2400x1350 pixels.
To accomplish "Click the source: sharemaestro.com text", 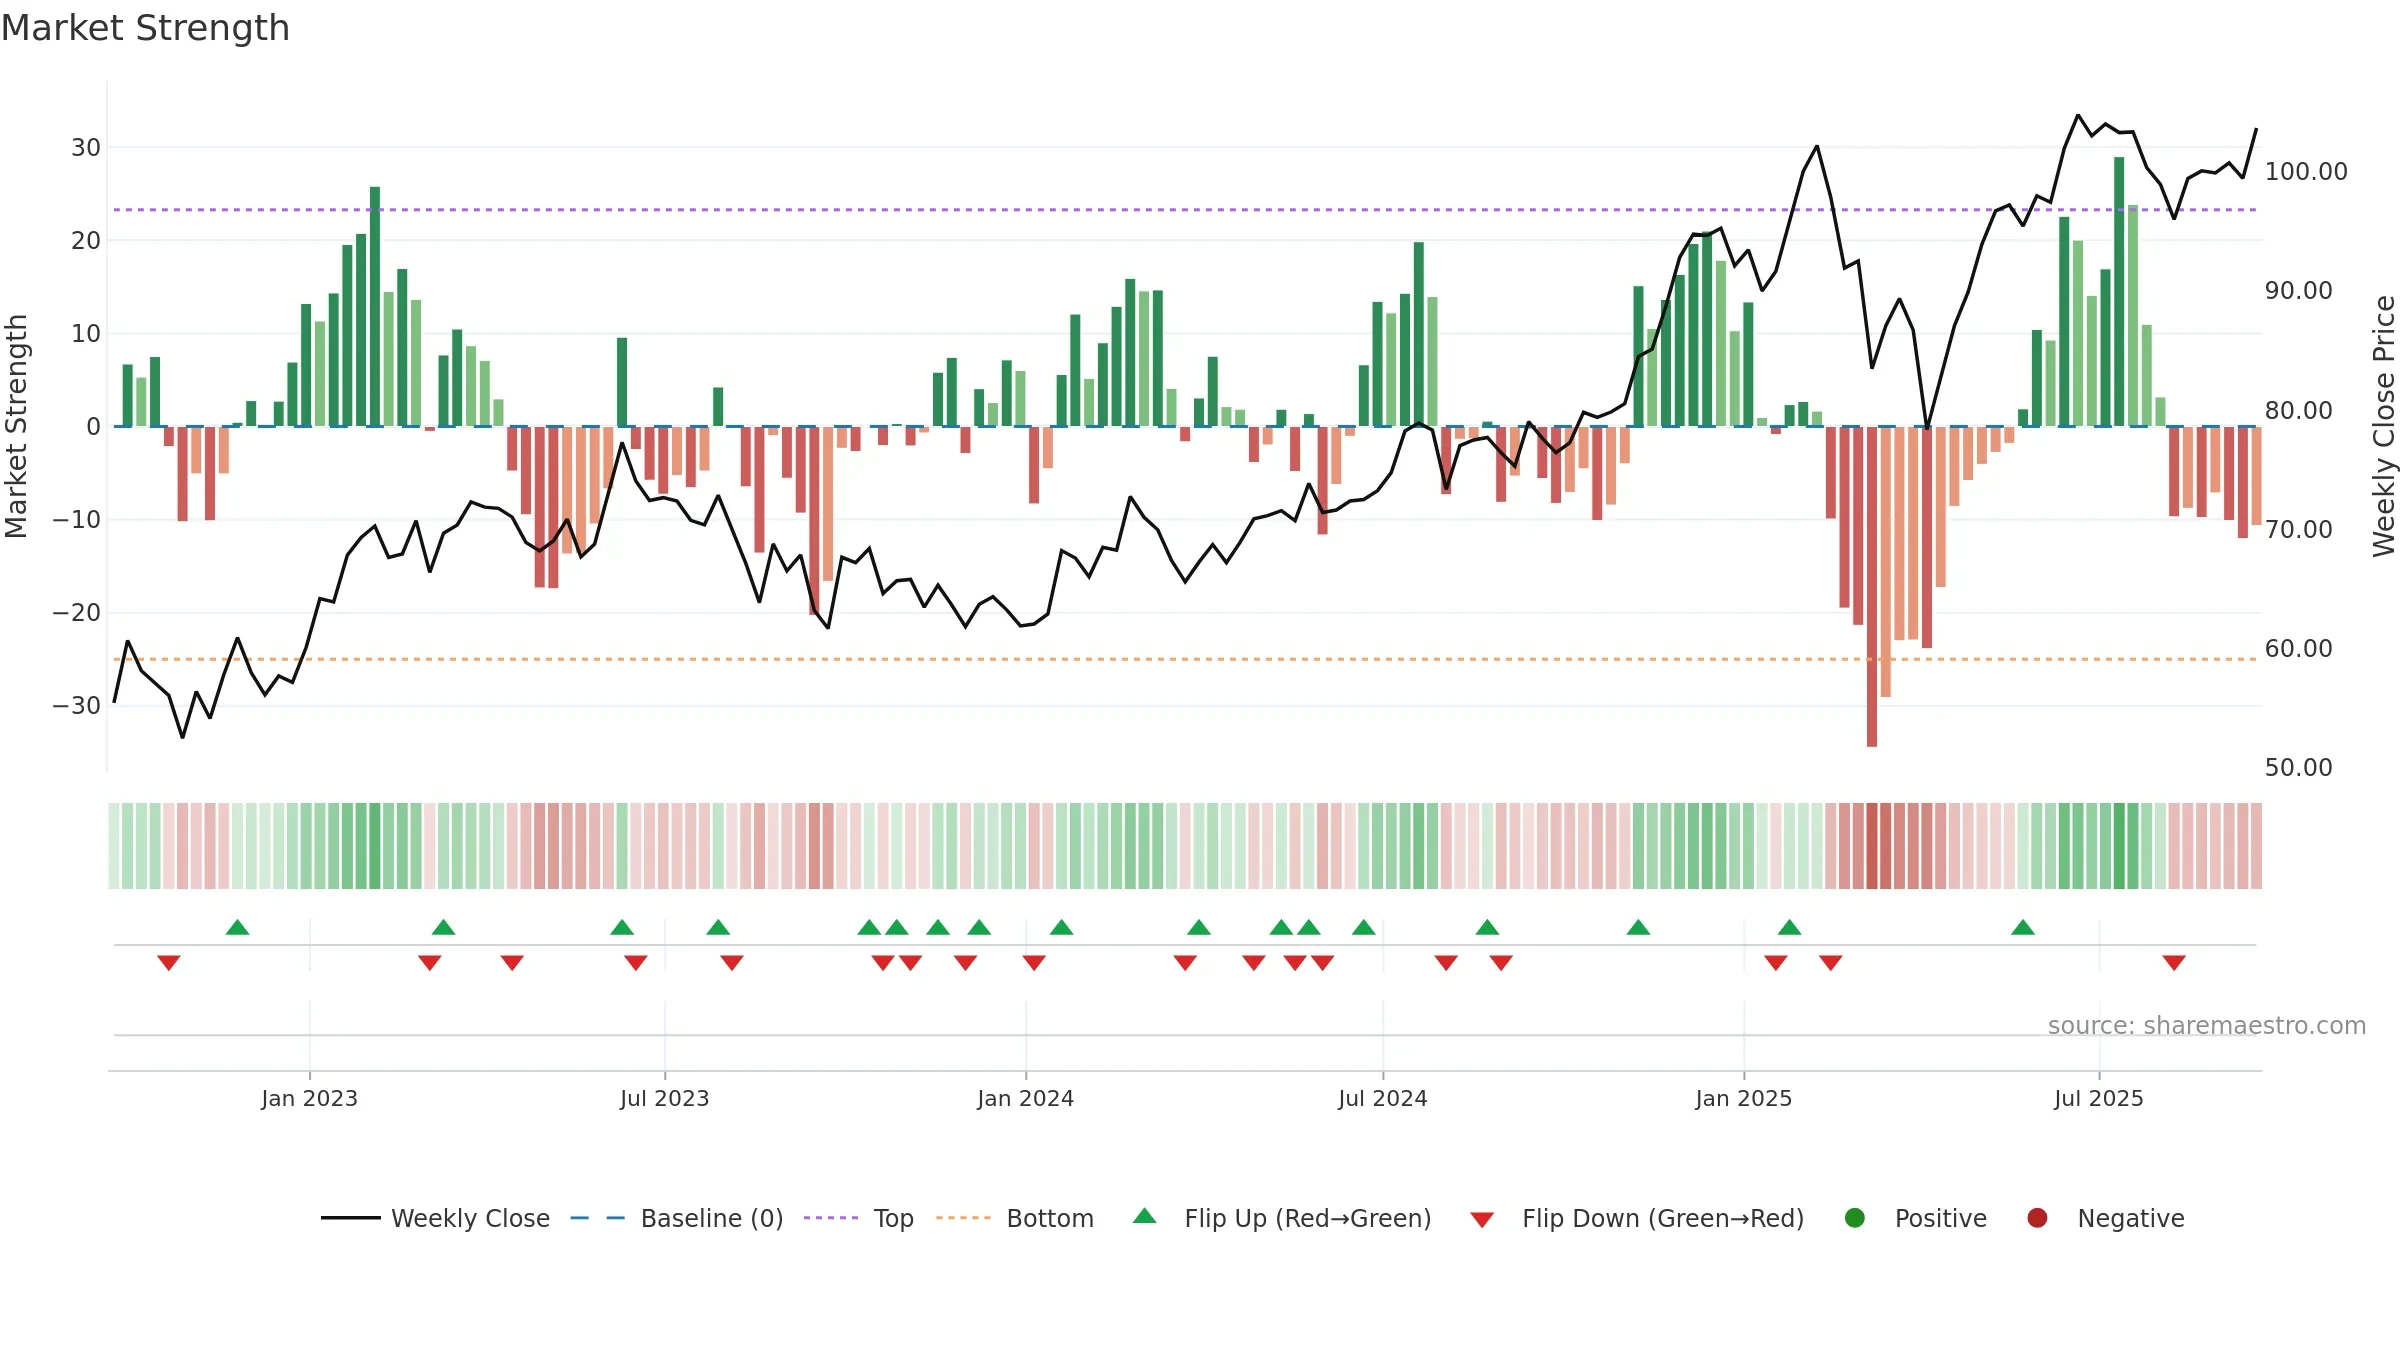I will pos(2207,1025).
